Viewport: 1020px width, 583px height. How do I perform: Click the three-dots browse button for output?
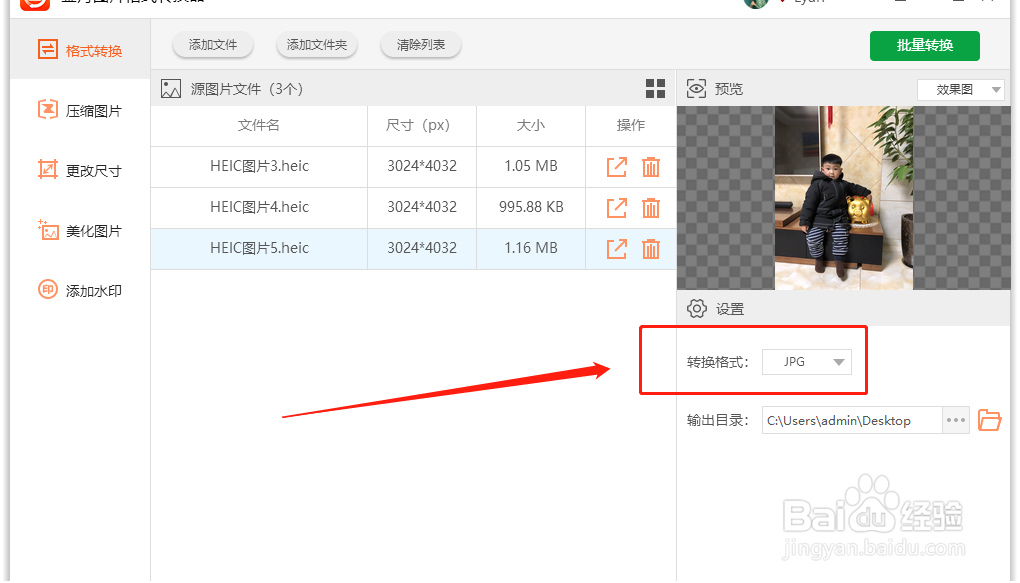click(956, 420)
